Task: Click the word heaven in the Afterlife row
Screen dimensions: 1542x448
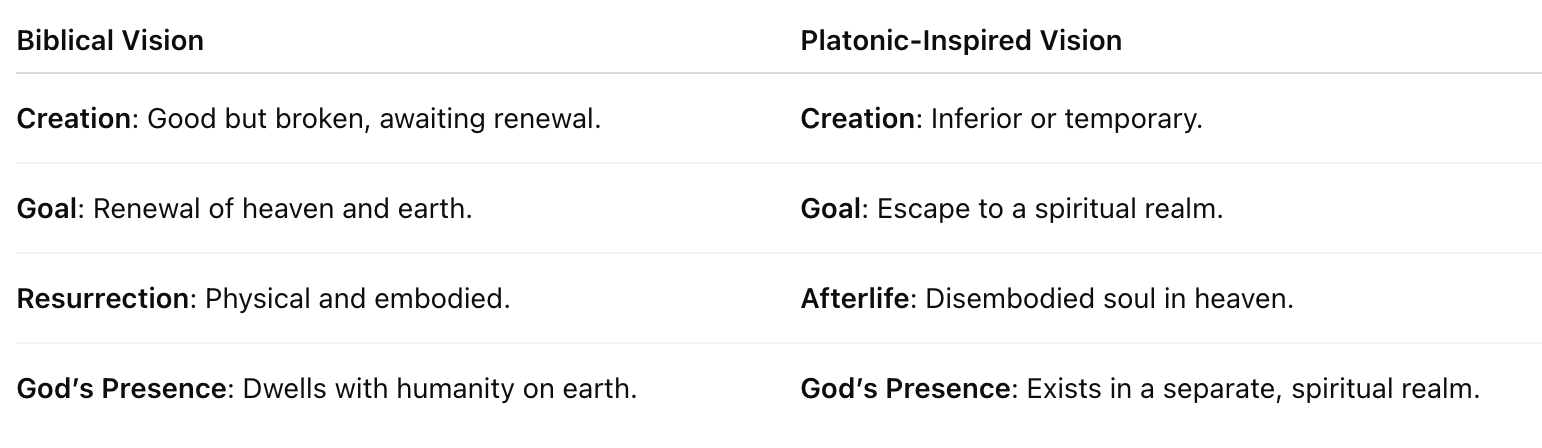Action: tap(1243, 300)
